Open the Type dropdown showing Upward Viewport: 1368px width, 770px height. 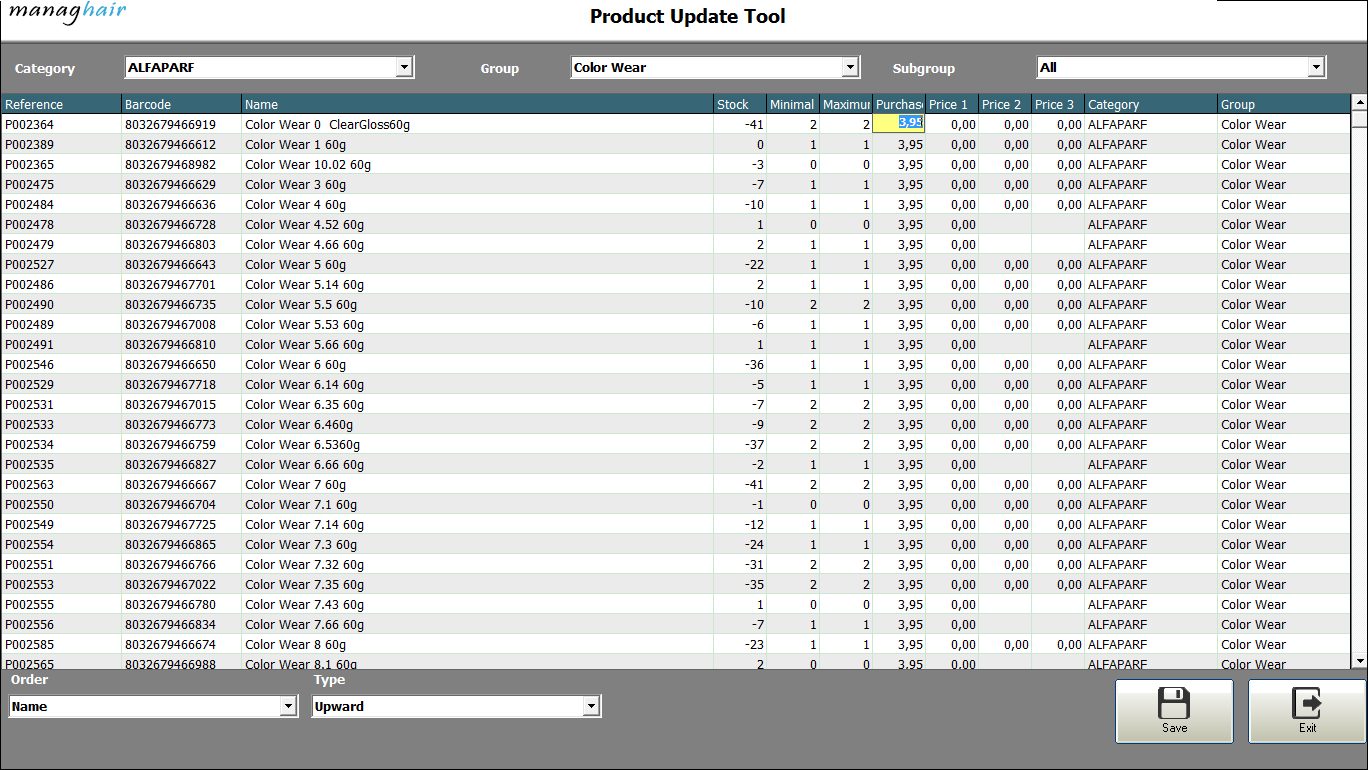pyautogui.click(x=591, y=706)
